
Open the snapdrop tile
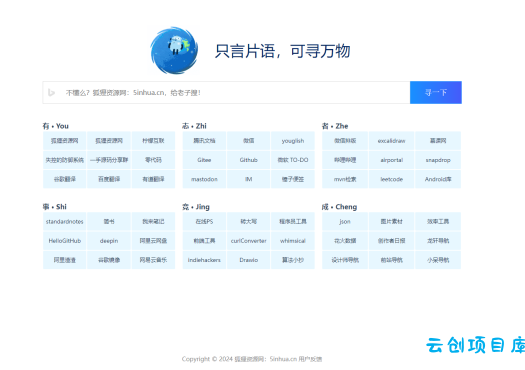(x=438, y=160)
